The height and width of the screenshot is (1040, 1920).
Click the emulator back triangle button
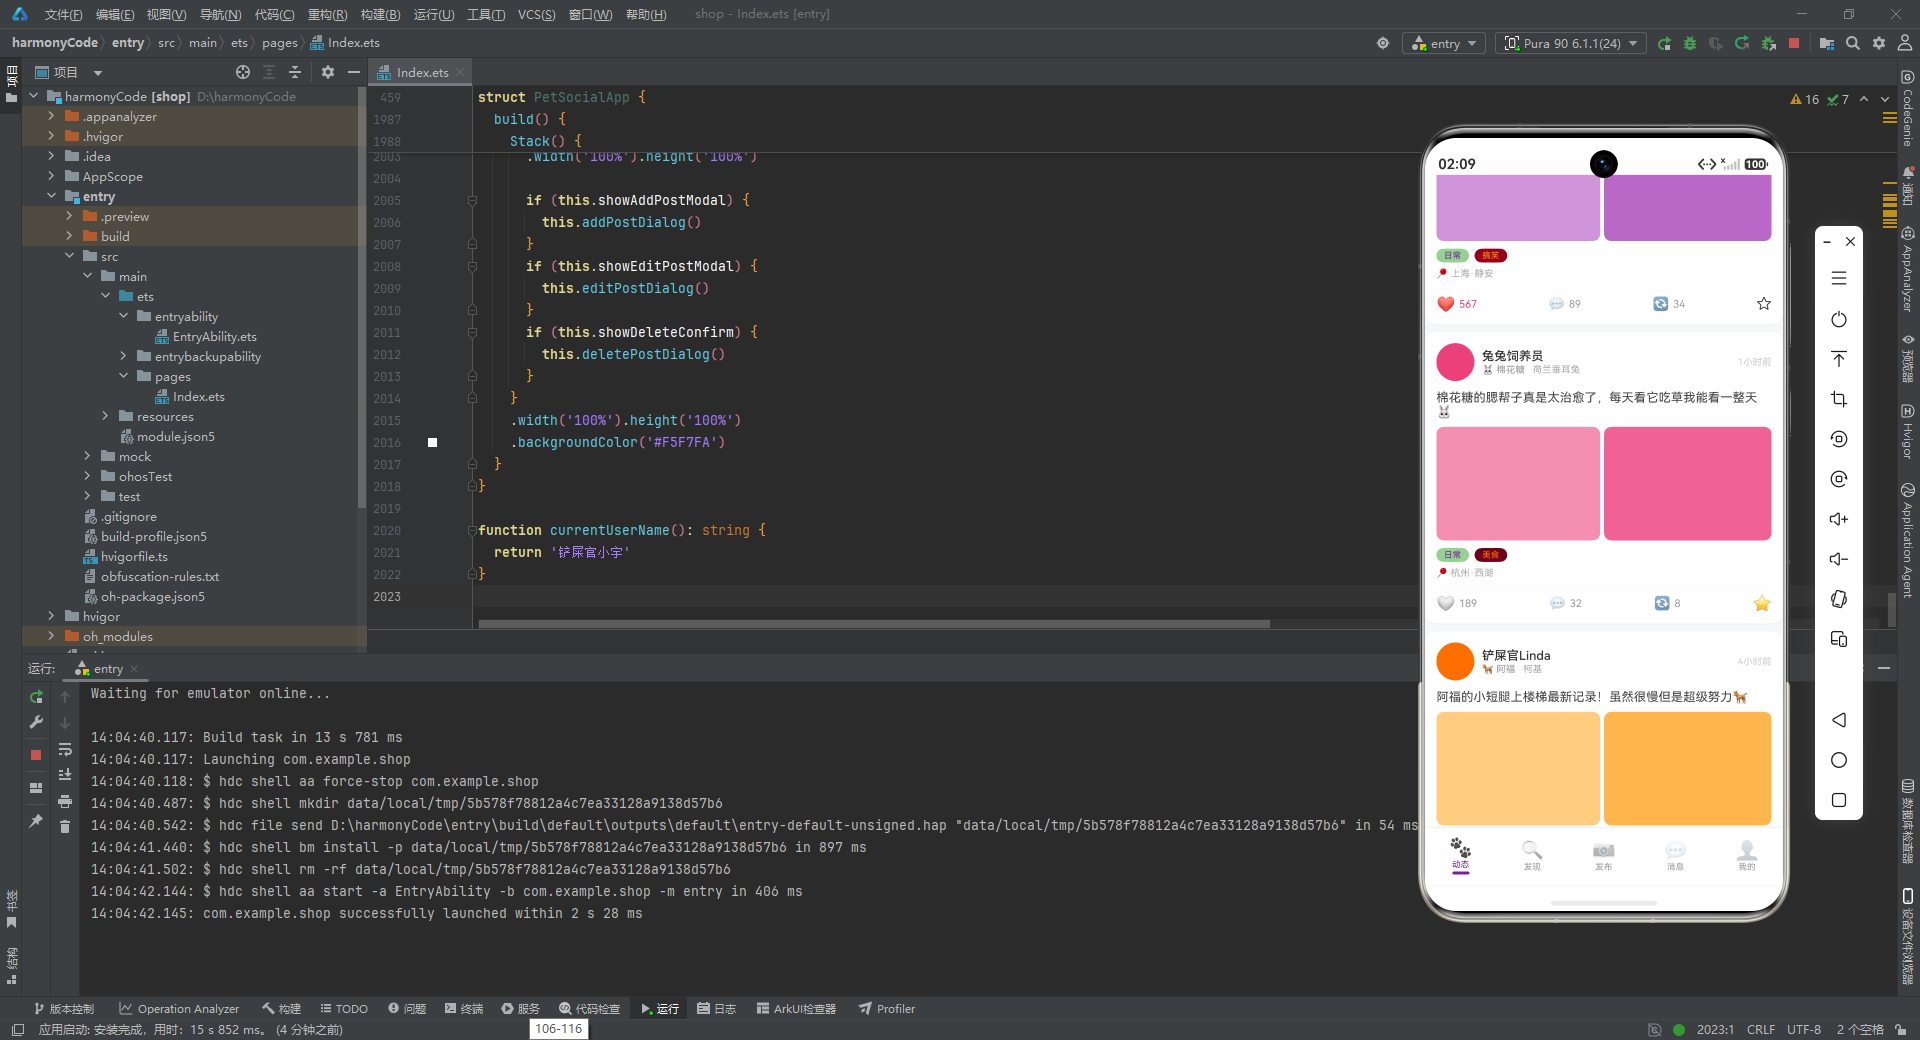click(1839, 720)
